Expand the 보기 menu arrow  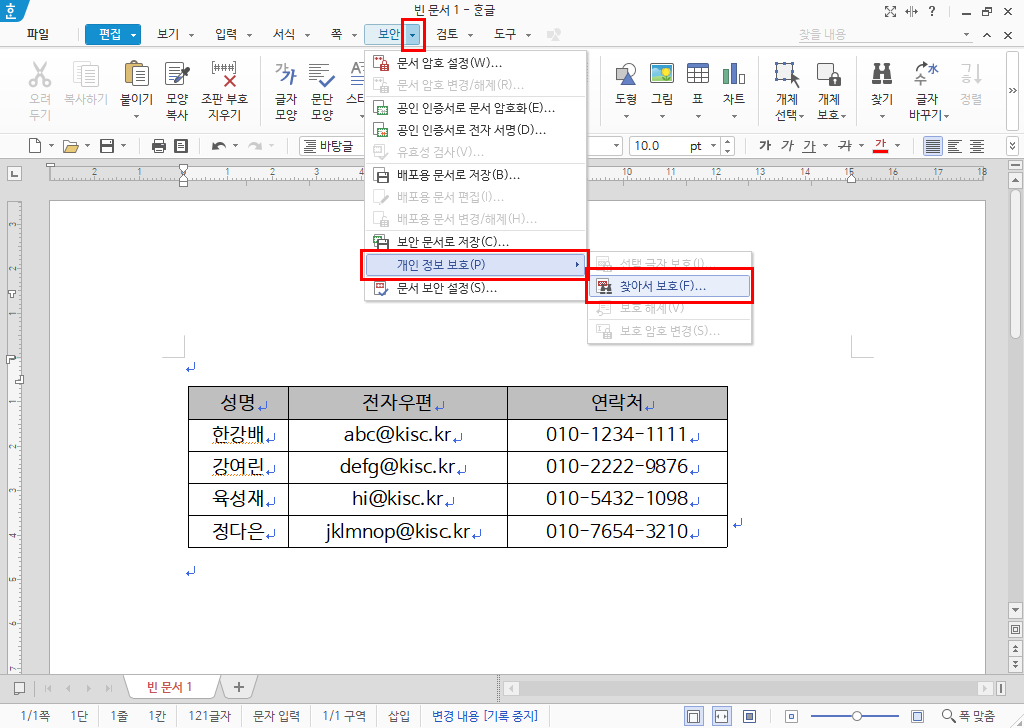pos(191,35)
